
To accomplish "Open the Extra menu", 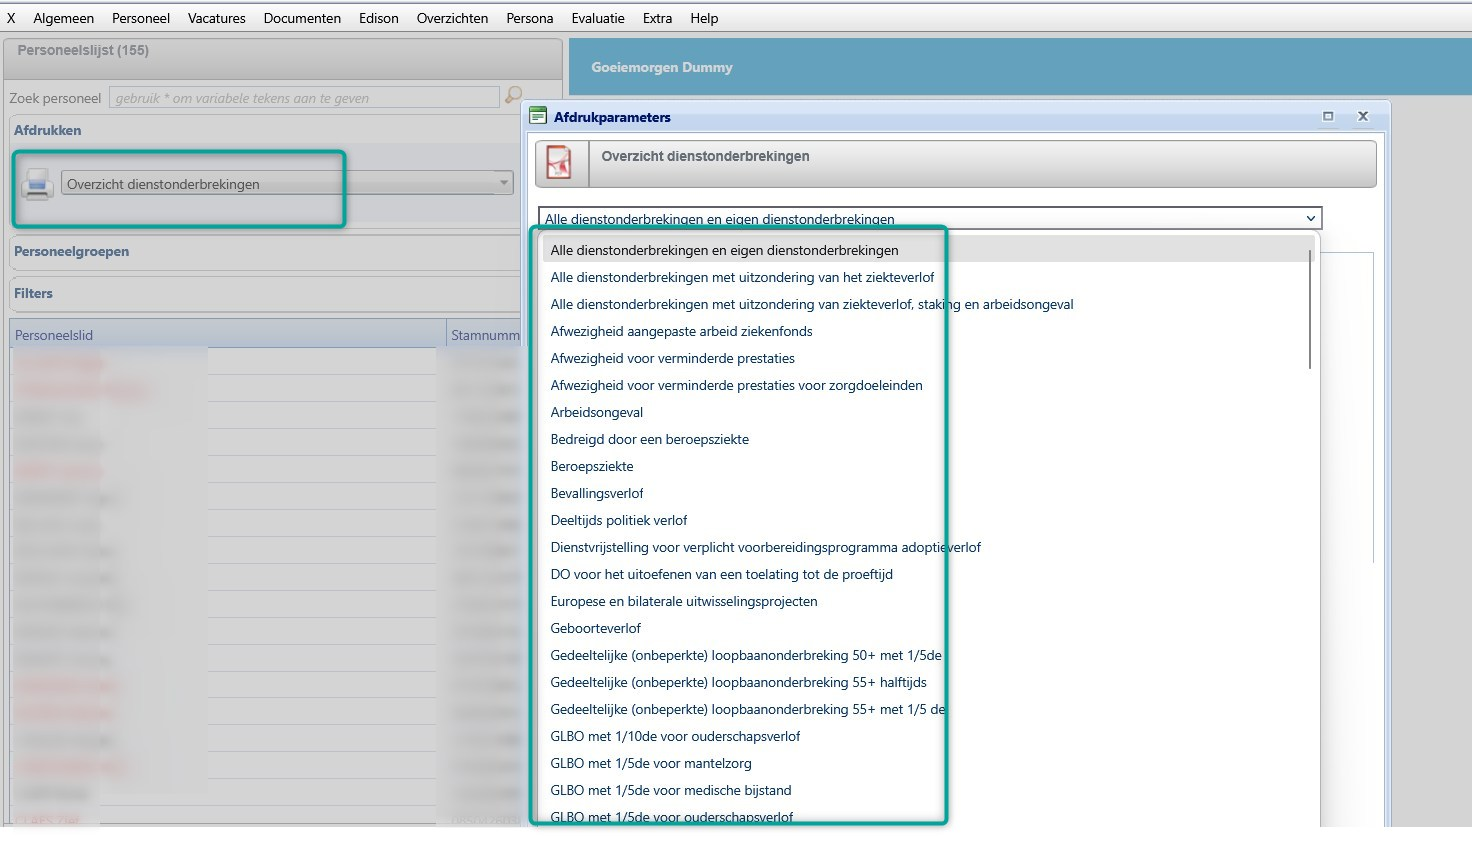I will 657,18.
